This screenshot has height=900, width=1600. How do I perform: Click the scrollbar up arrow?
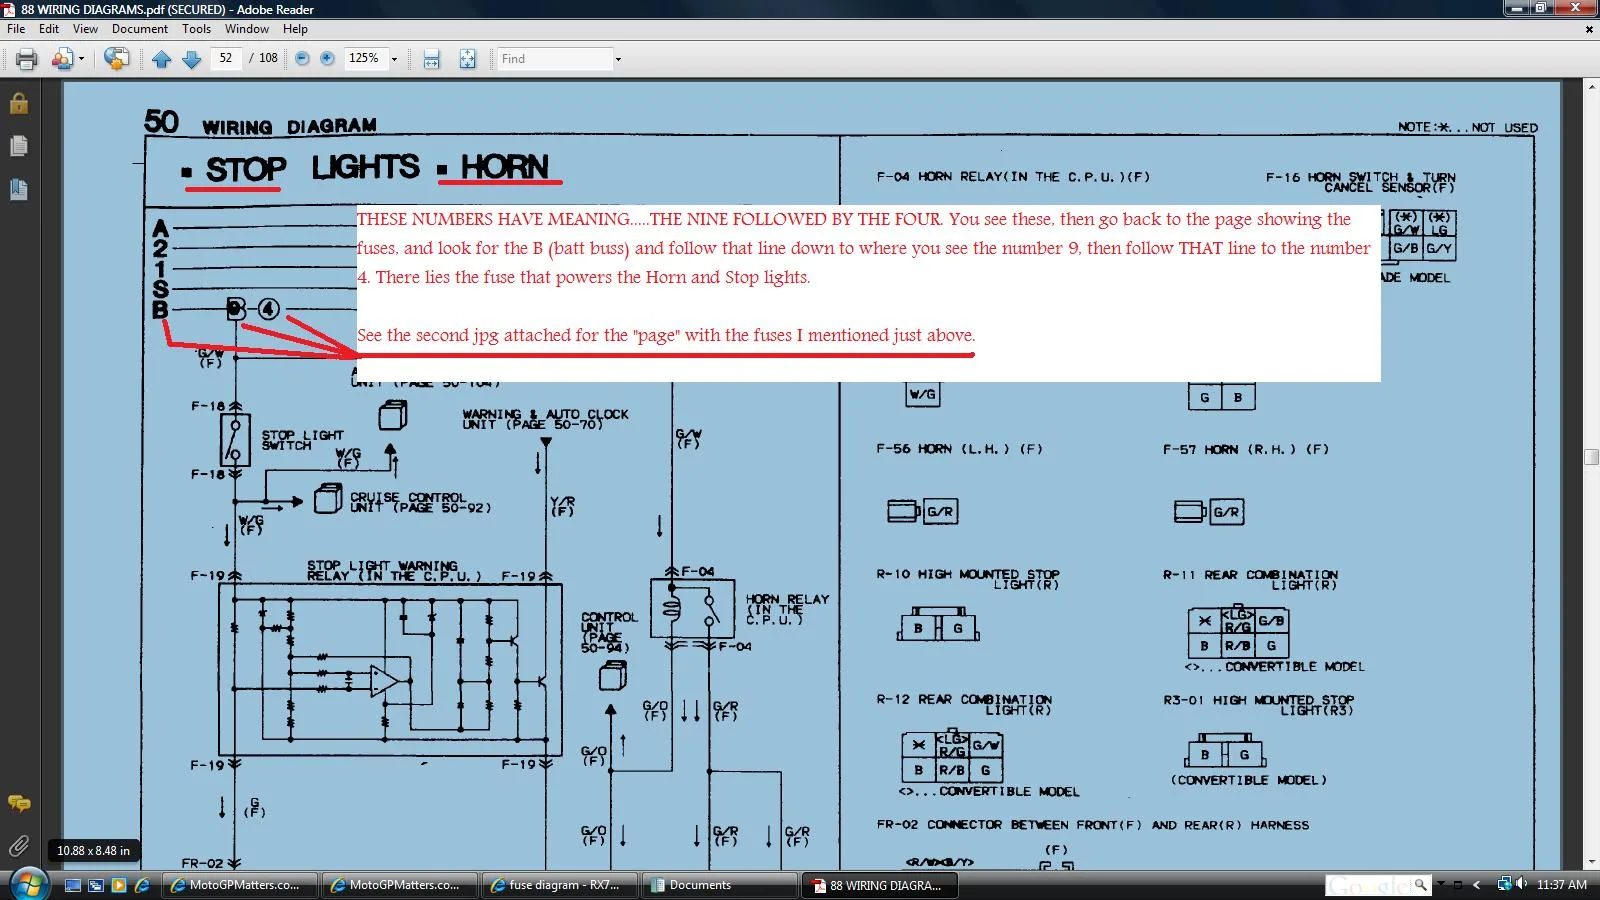1591,87
